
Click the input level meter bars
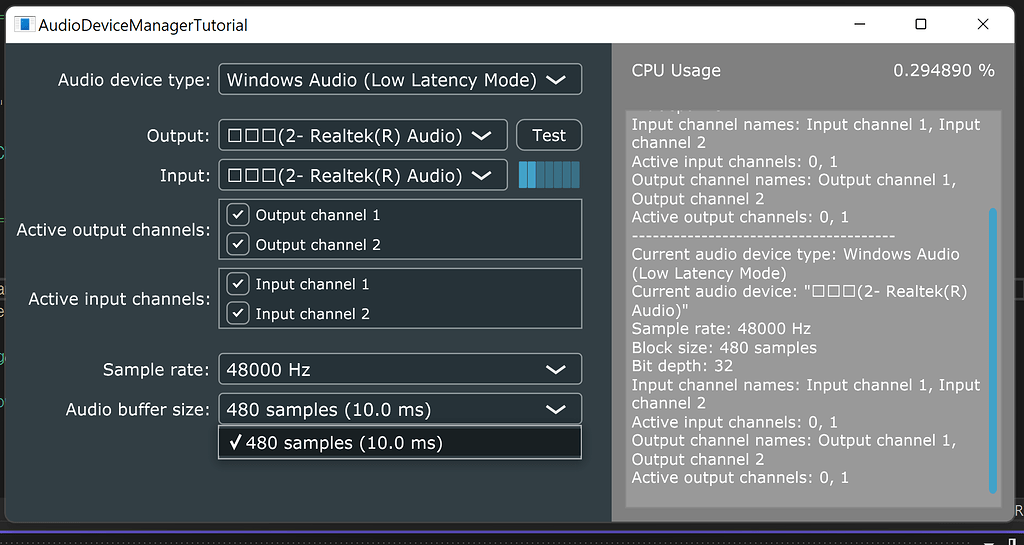(x=549, y=175)
